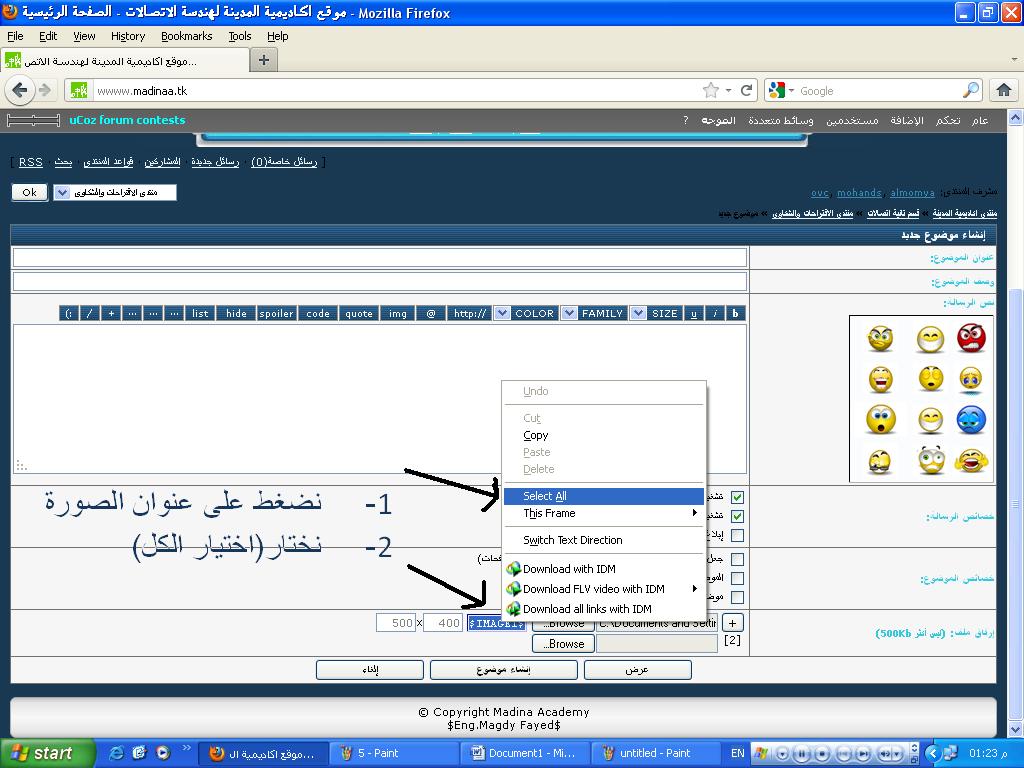The width and height of the screenshot is (1024, 768).
Task: Toggle third checkbox in topic options
Action: (737, 597)
